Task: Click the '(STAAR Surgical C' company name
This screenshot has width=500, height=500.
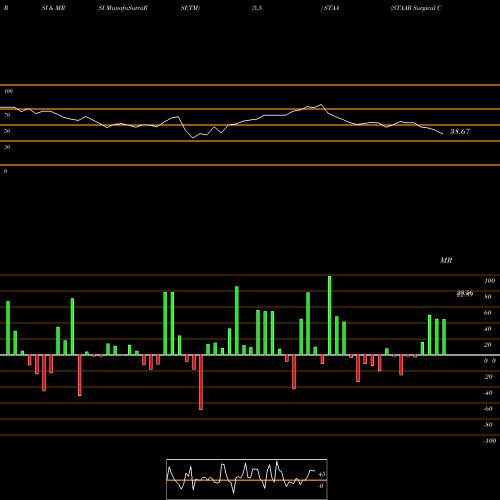Action: 416,8
